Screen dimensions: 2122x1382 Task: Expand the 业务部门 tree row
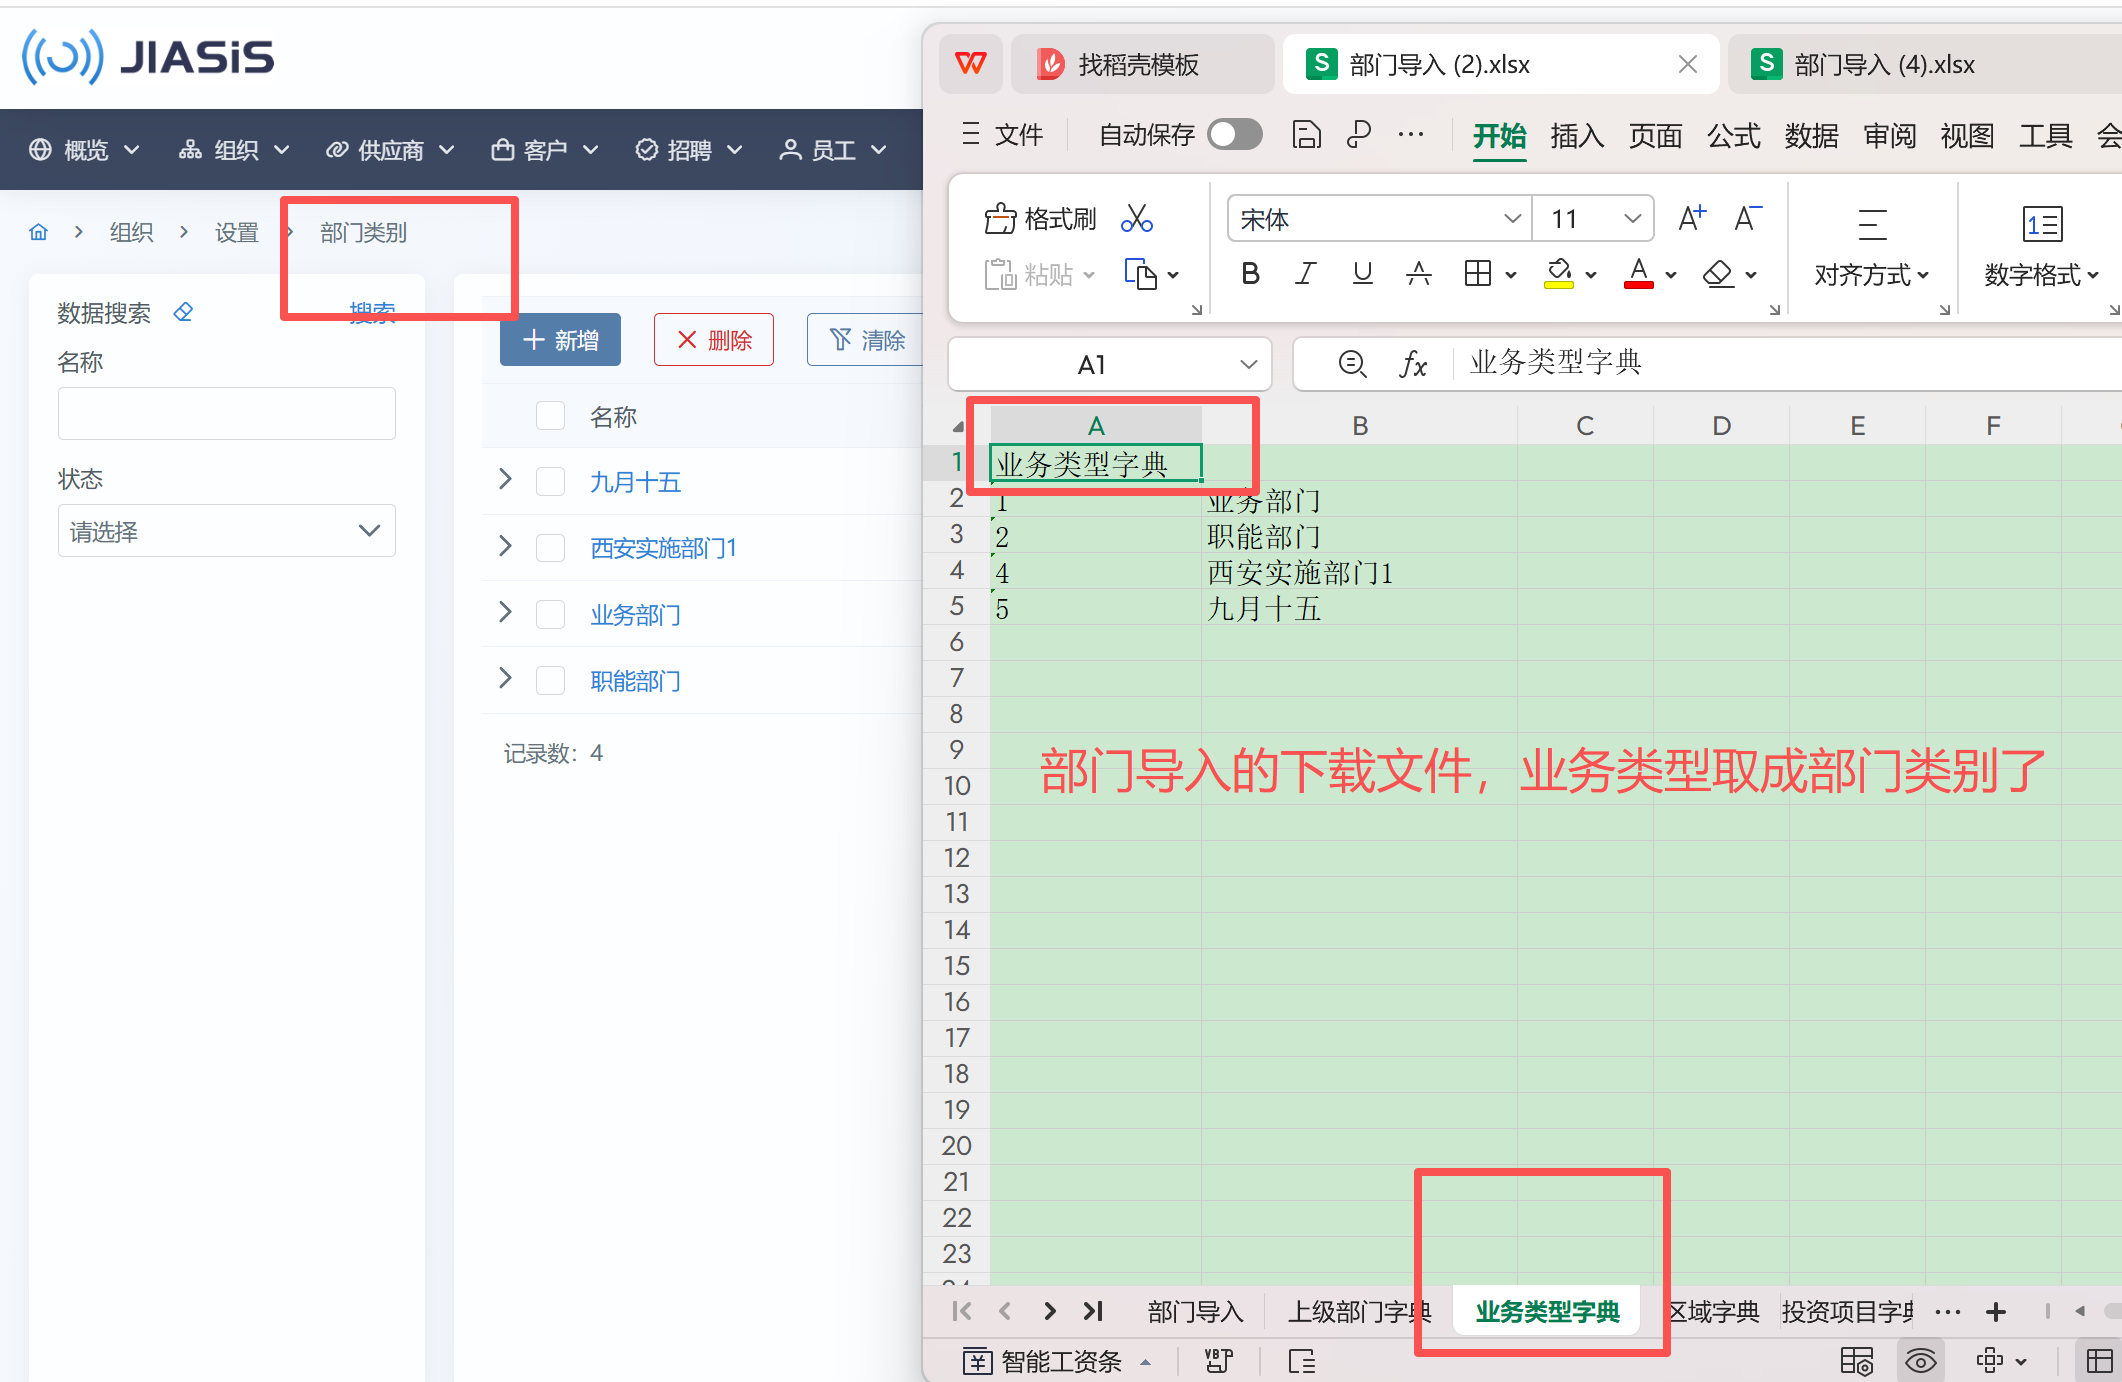coord(505,613)
